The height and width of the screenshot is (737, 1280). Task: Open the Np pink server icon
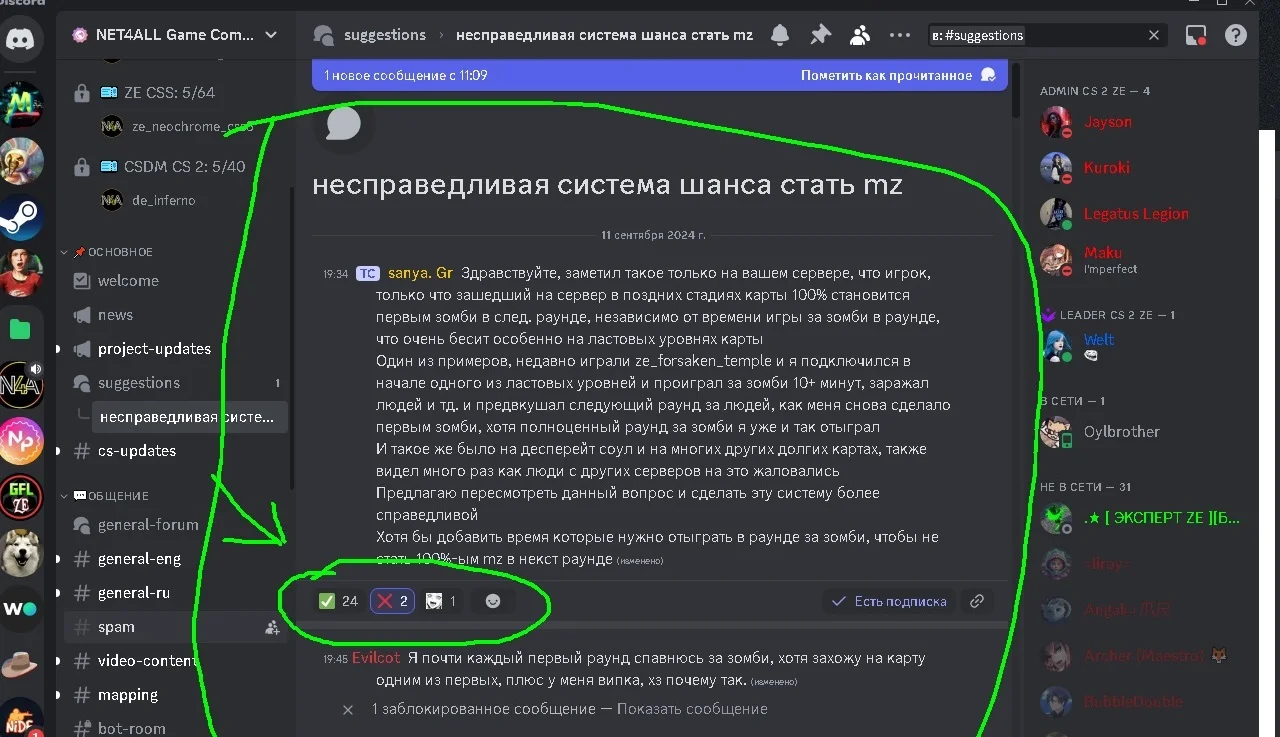21,441
